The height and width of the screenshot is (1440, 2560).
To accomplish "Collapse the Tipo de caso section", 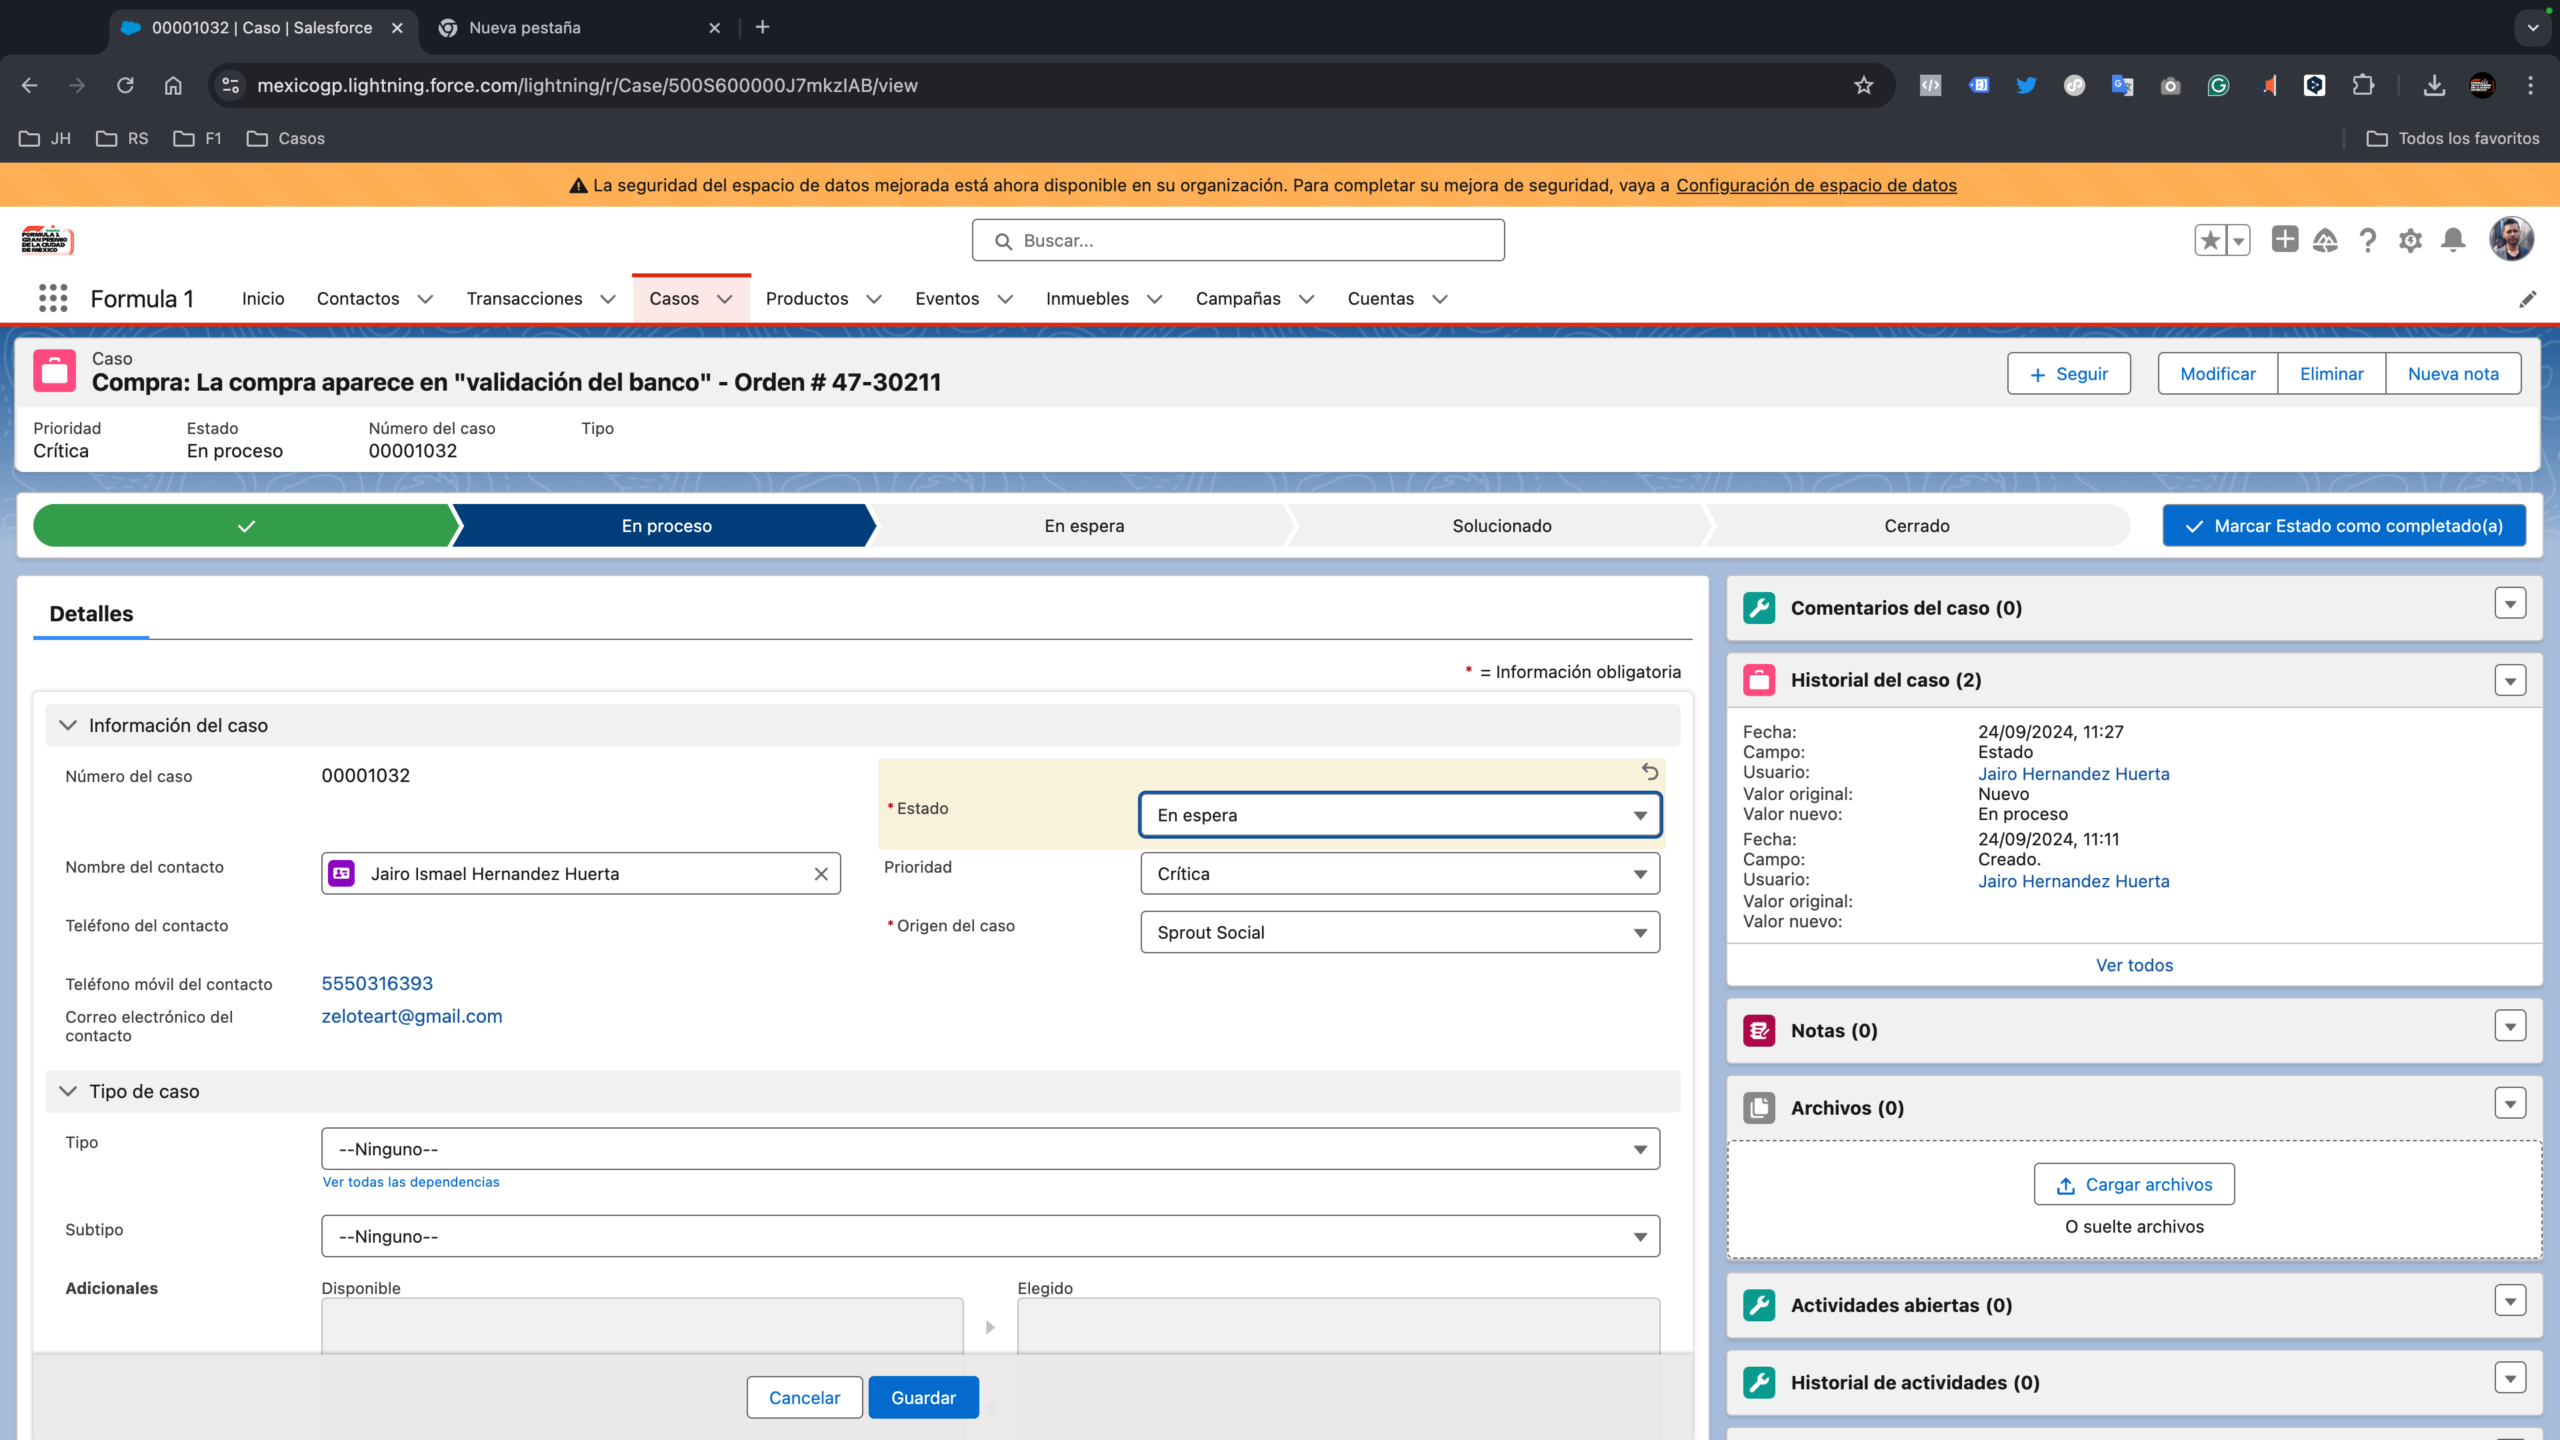I will 68,1091.
